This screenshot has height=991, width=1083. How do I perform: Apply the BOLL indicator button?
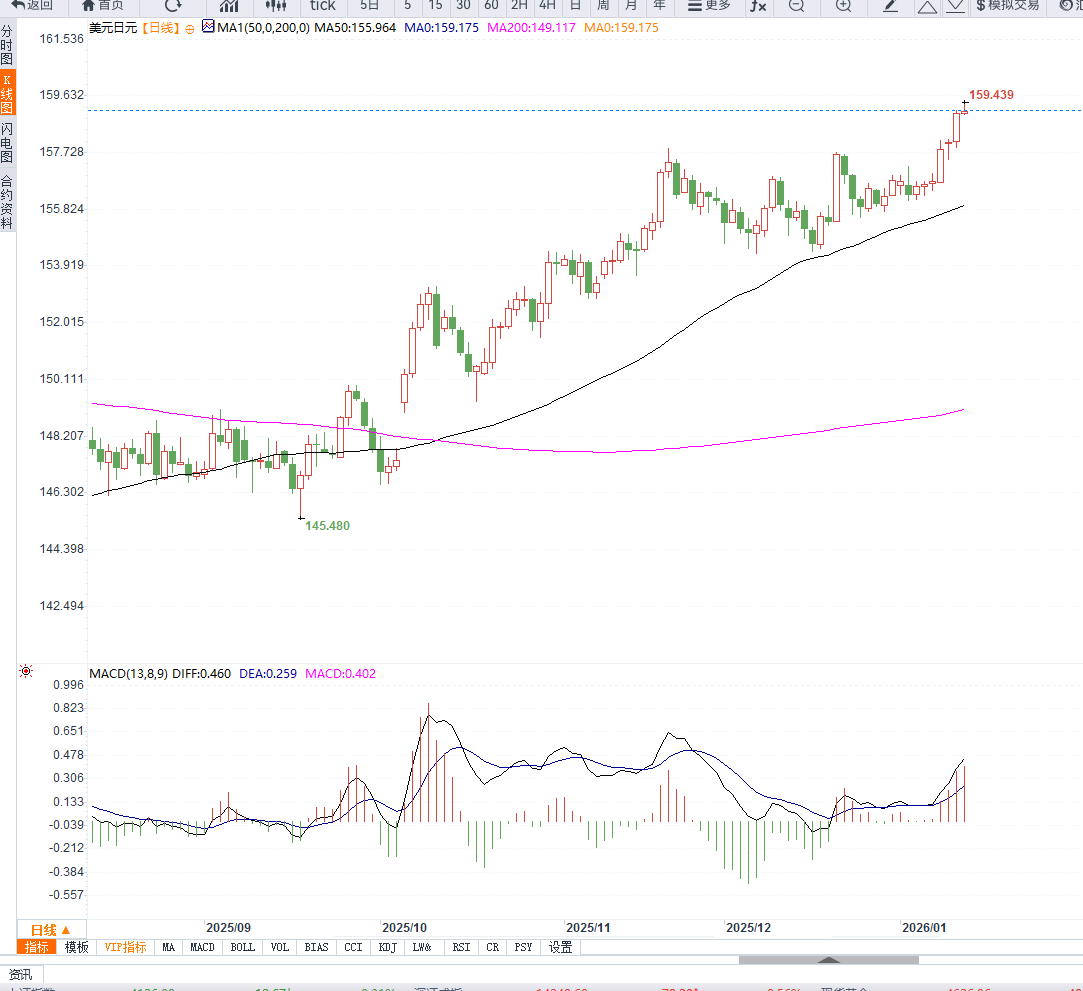[x=242, y=947]
